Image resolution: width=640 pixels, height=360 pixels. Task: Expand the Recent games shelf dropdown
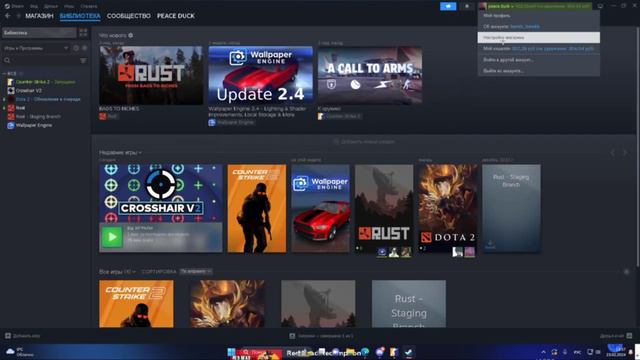pyautogui.click(x=120, y=152)
